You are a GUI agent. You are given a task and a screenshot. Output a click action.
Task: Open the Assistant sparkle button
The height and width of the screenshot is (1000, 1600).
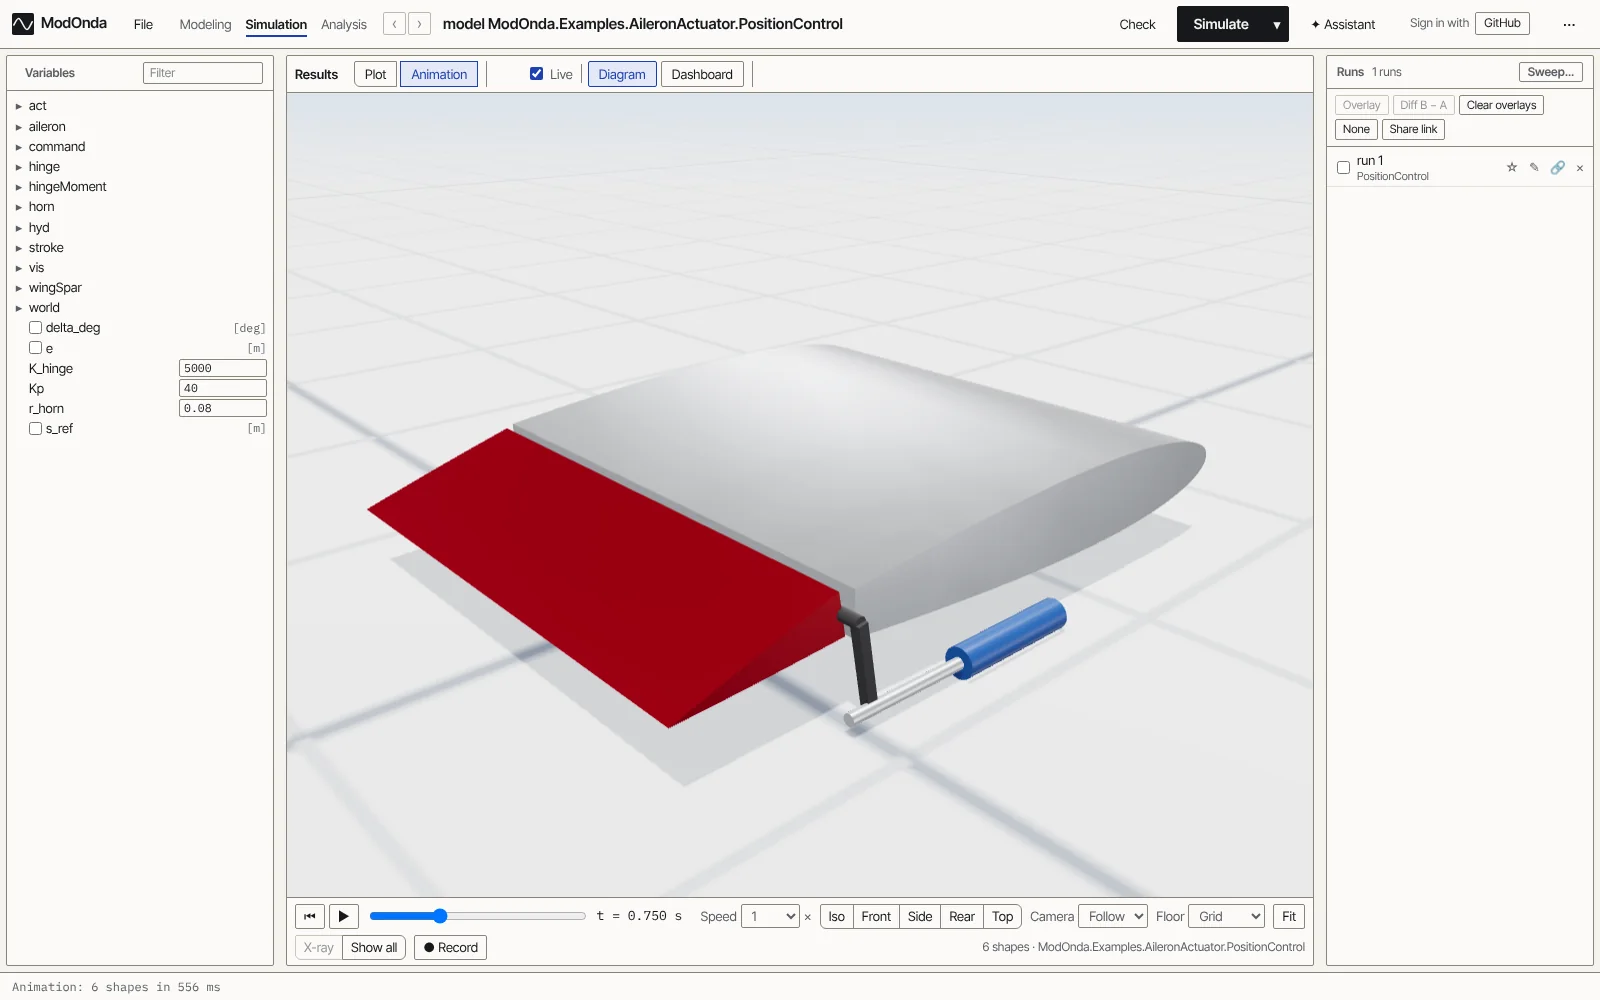click(x=1343, y=24)
